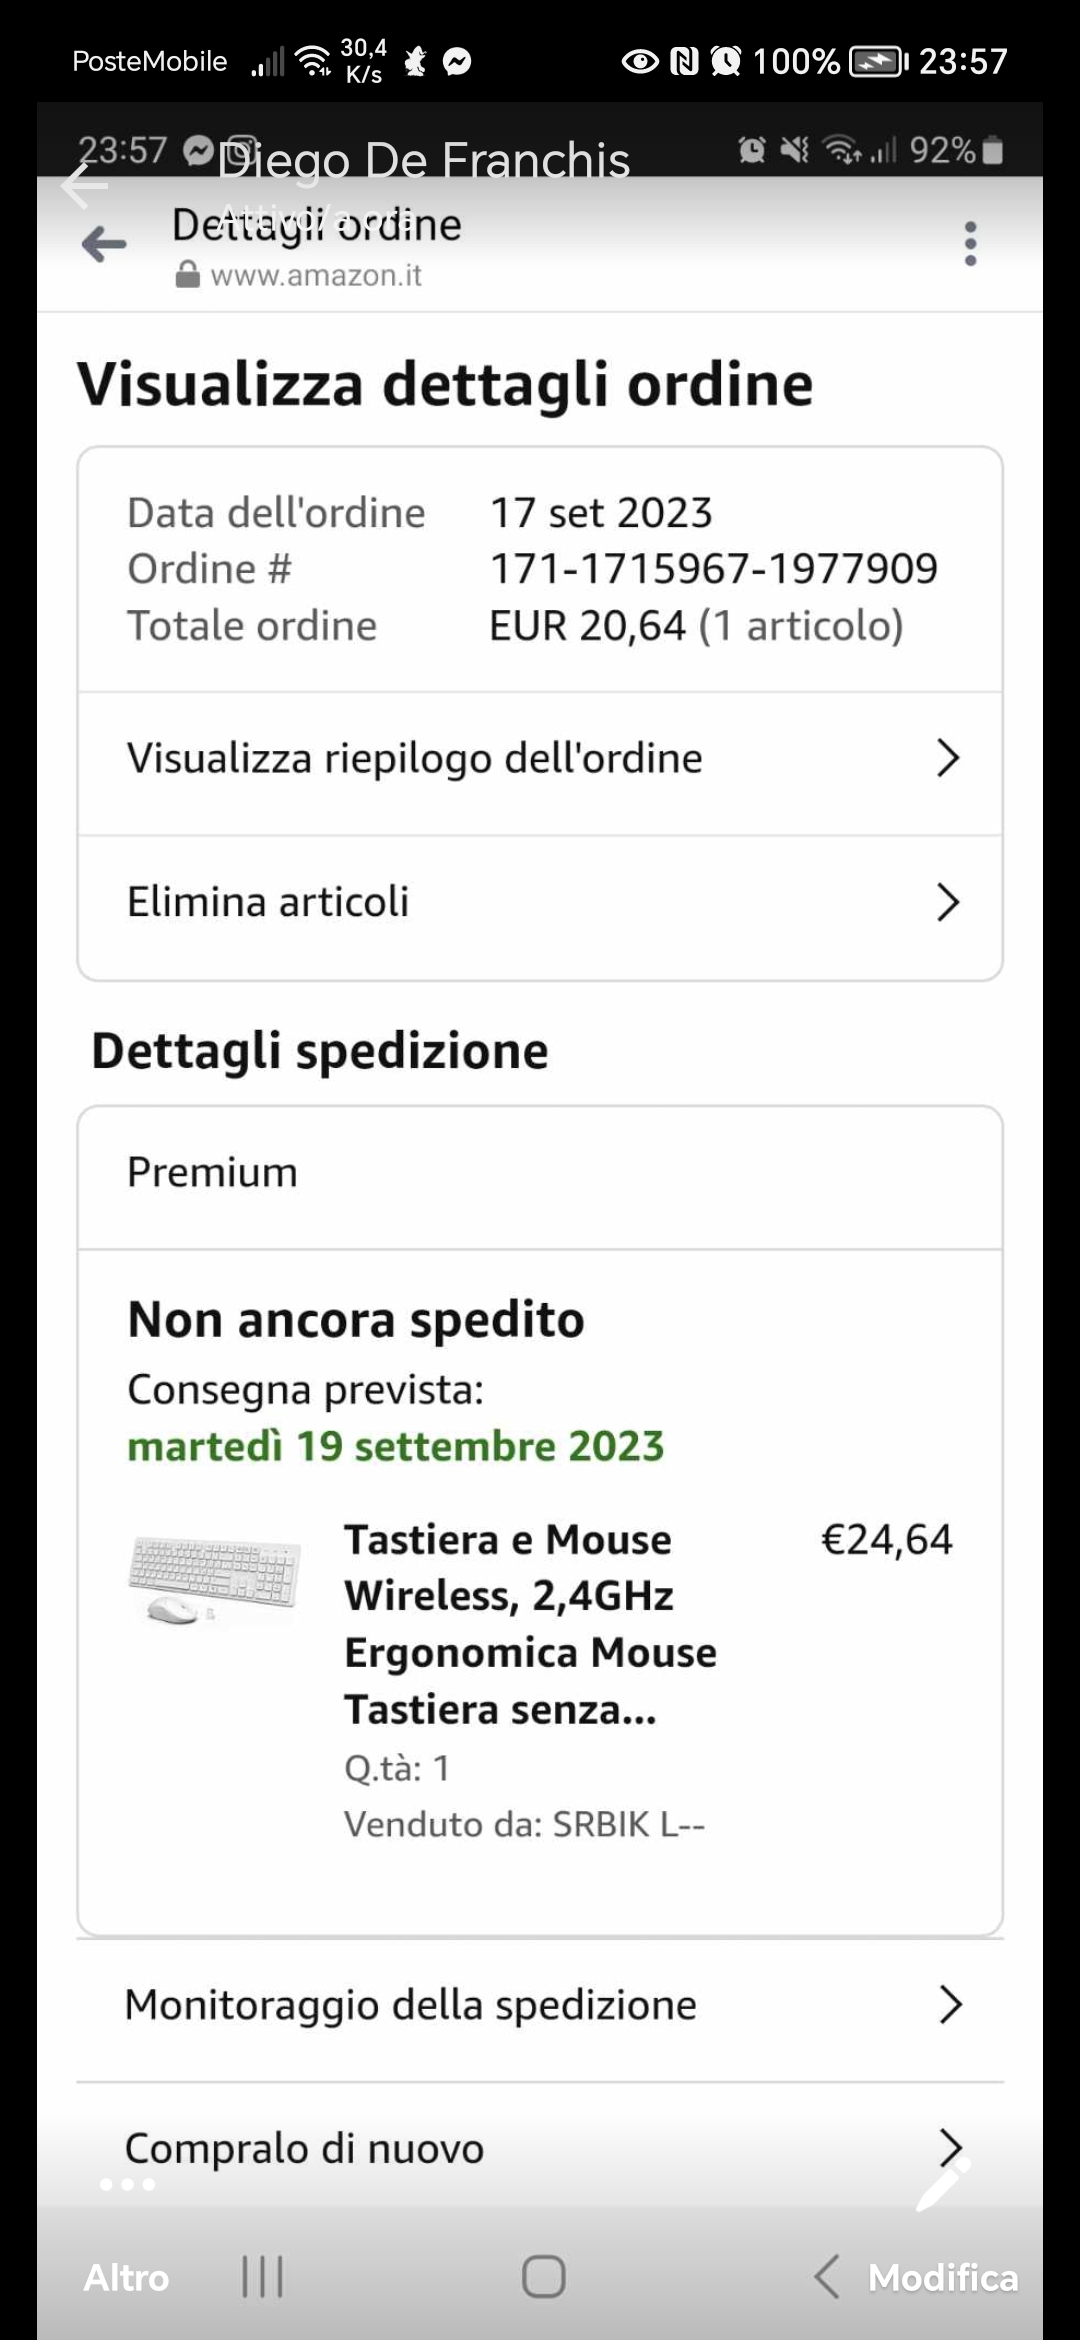Tap the padlock icon beside www.amazon.it

tap(187, 274)
